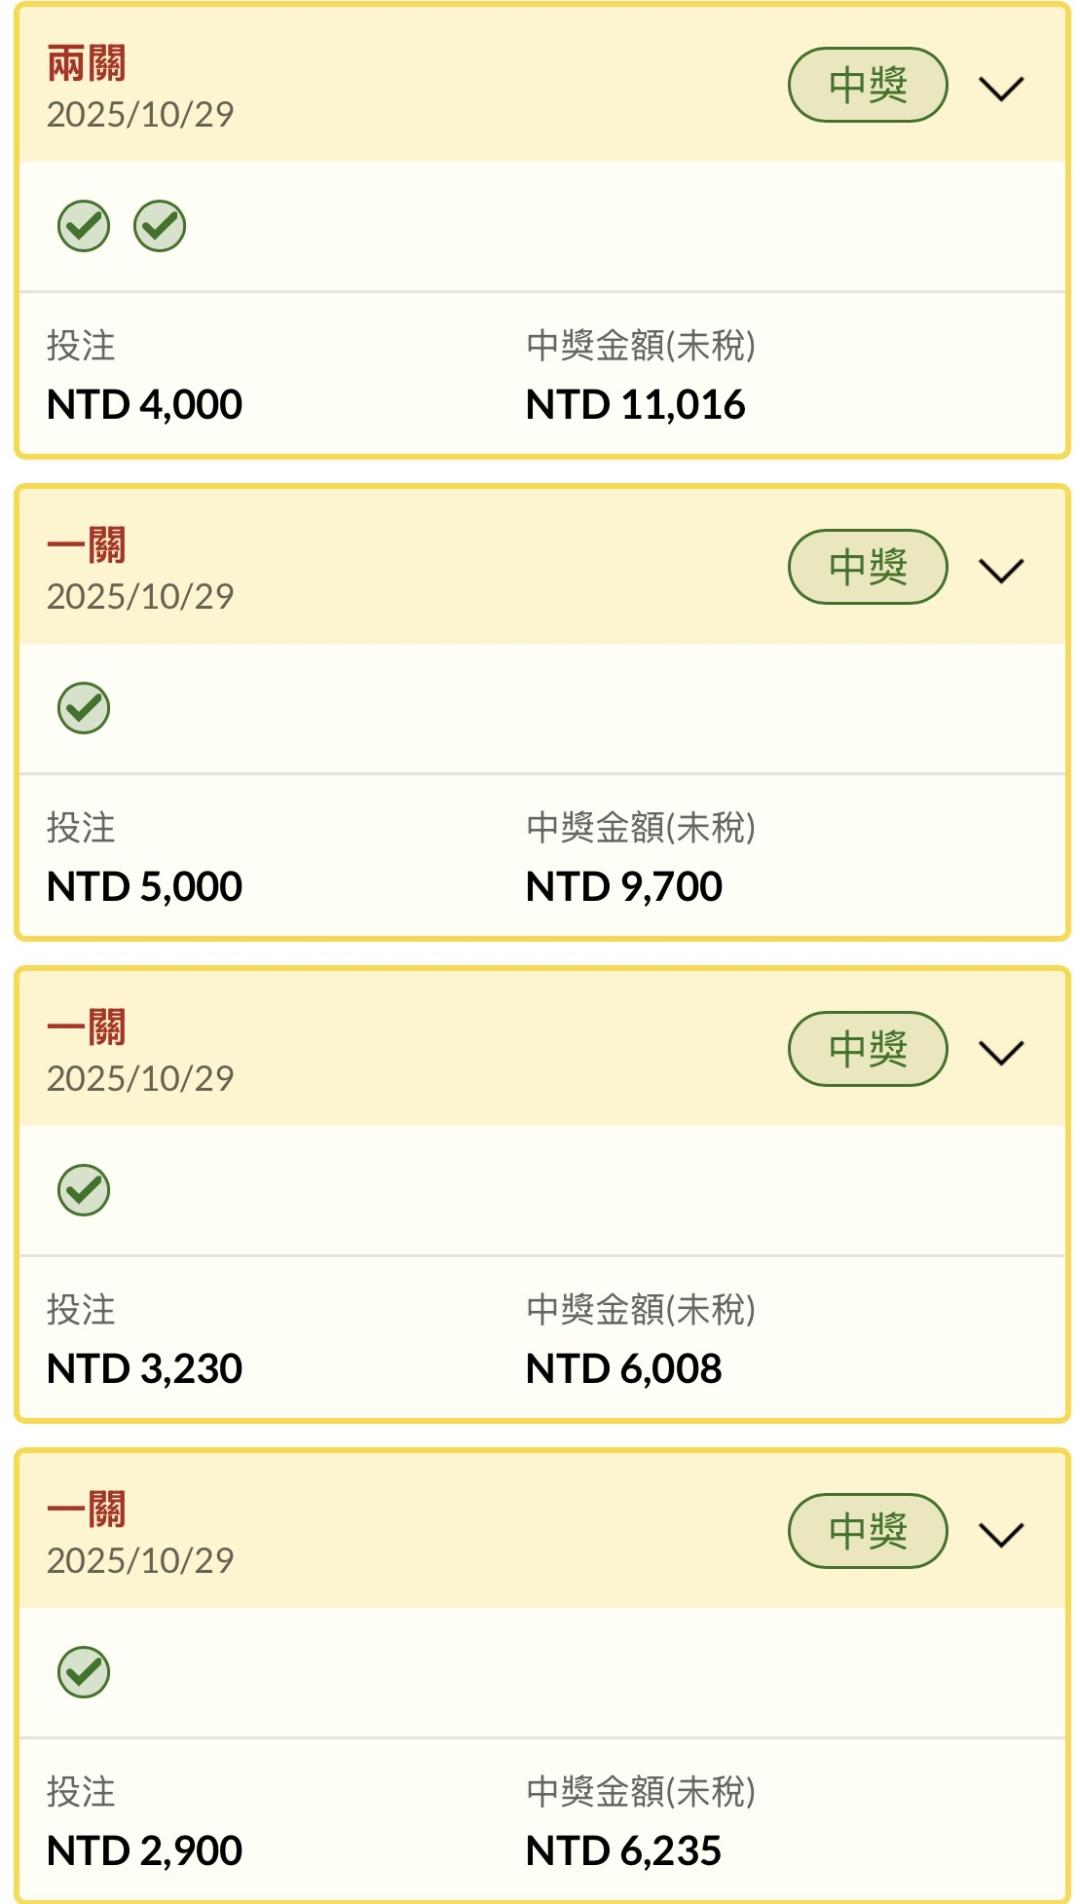Expand the 兩關 NTD 4,000 bet details
The width and height of the screenshot is (1080, 1904).
click(x=1001, y=88)
